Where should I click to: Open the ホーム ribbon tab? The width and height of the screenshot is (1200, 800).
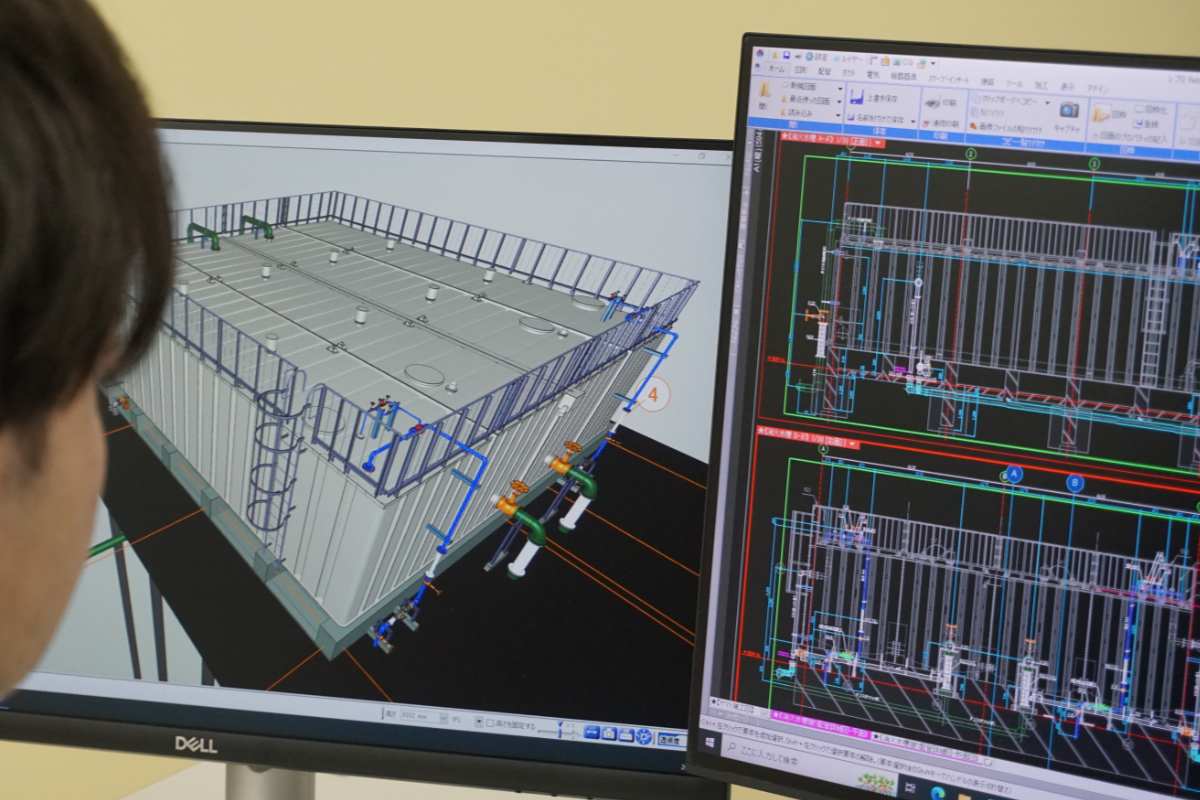[x=775, y=68]
